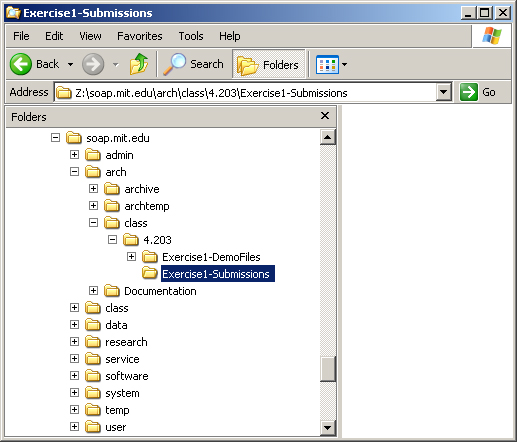Close the Folders side panel
Screen dimensions: 517x442
[325, 116]
